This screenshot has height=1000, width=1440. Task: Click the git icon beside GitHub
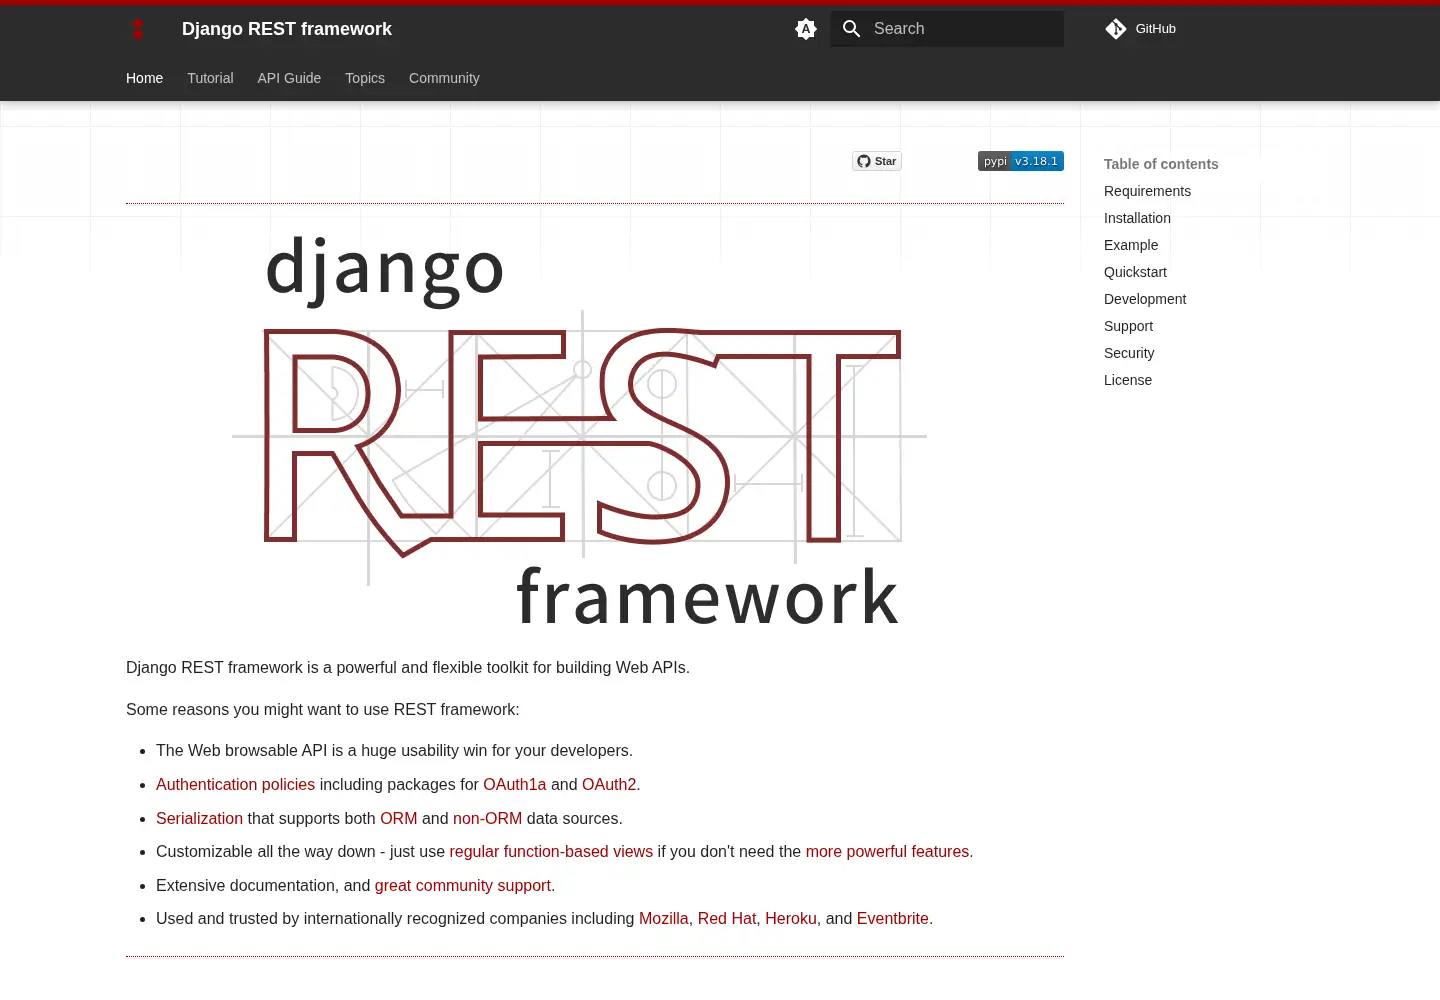click(x=1116, y=29)
